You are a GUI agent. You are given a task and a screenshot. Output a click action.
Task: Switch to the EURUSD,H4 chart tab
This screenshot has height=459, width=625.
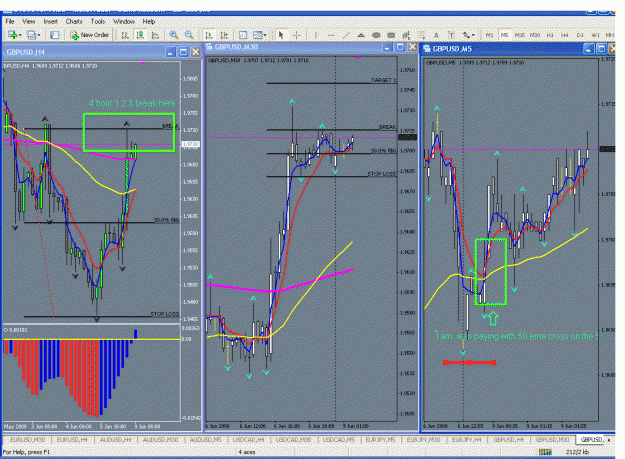[x=72, y=439]
